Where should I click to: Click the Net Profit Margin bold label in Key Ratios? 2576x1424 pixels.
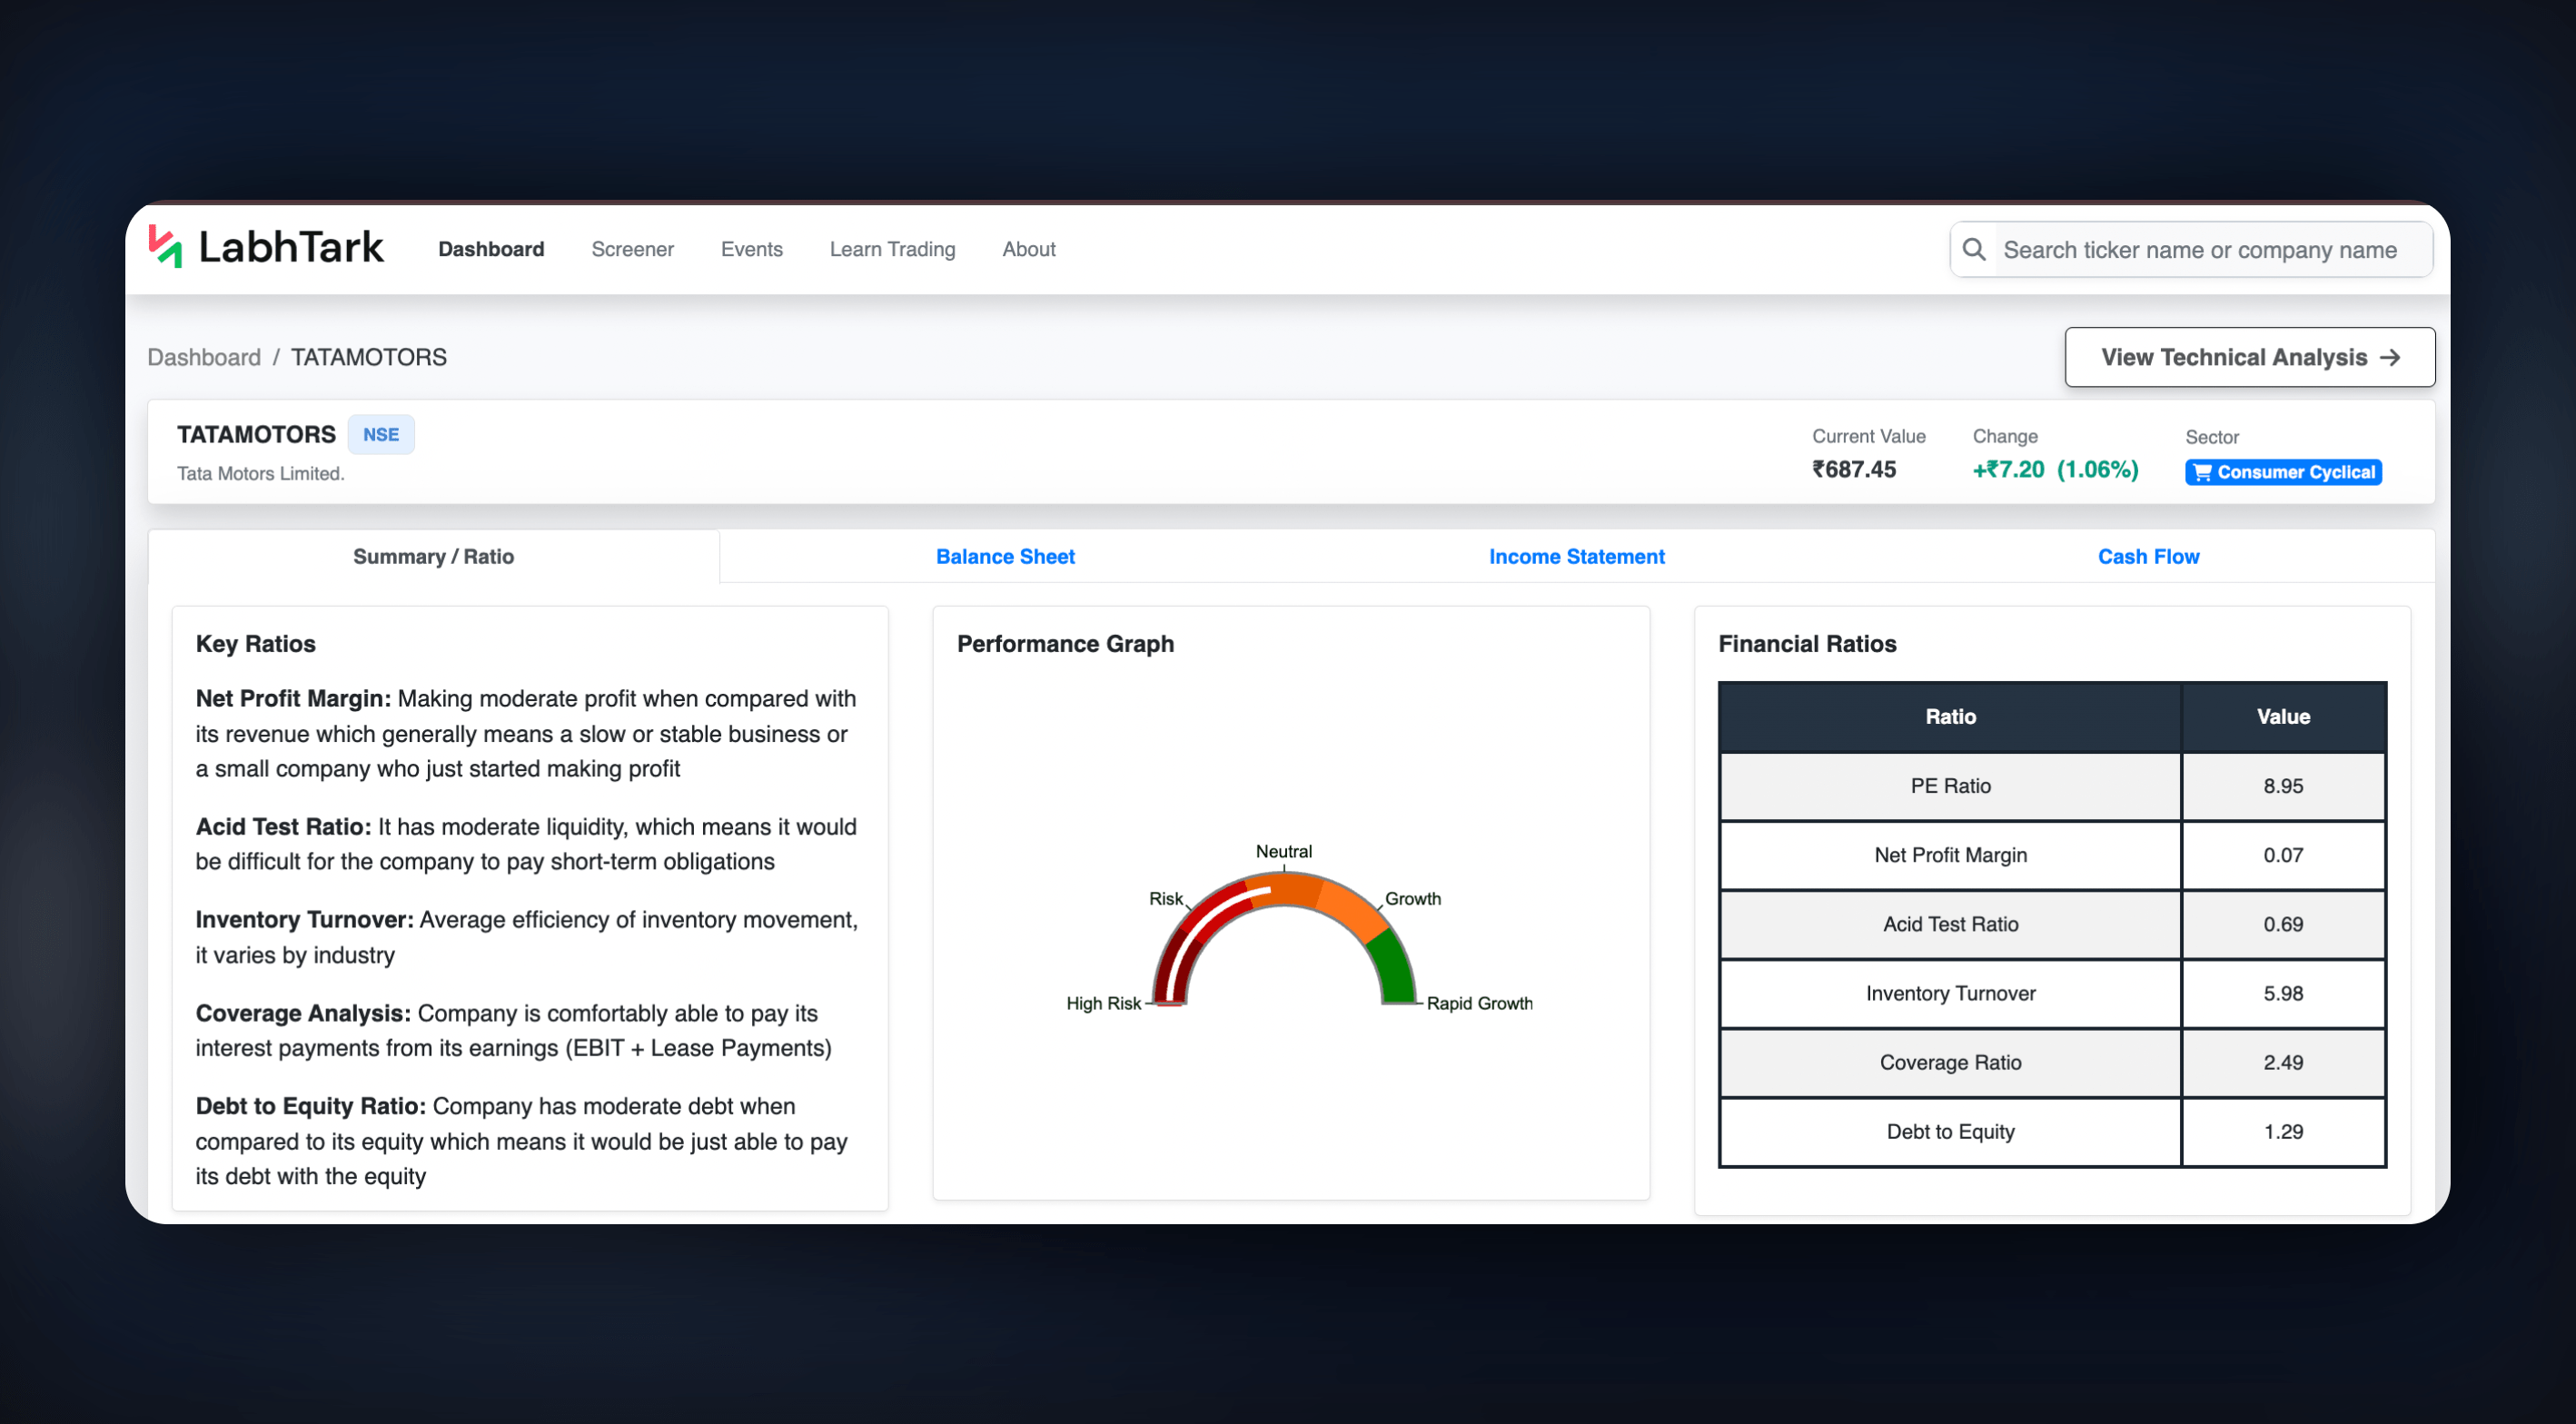(293, 698)
